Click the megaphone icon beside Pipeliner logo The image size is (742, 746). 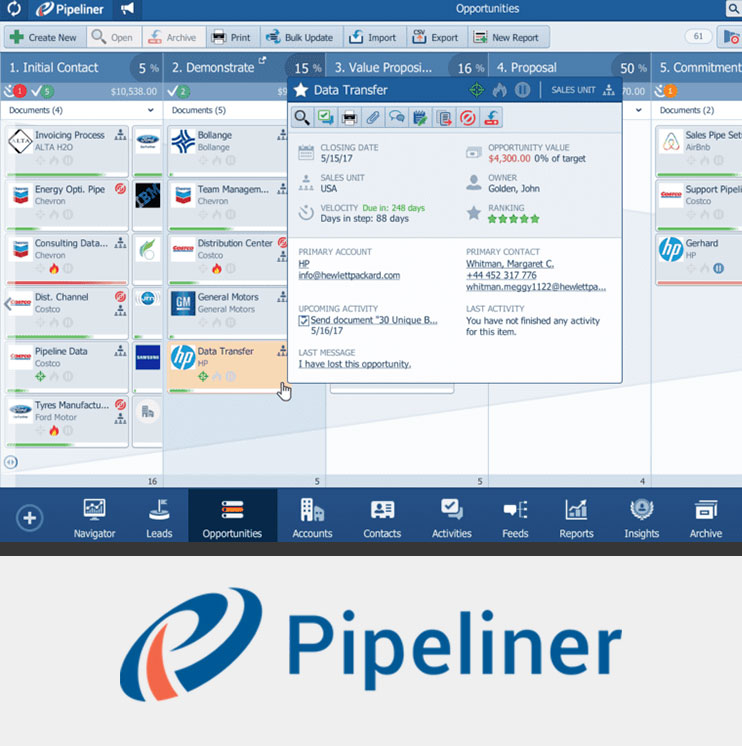(127, 10)
